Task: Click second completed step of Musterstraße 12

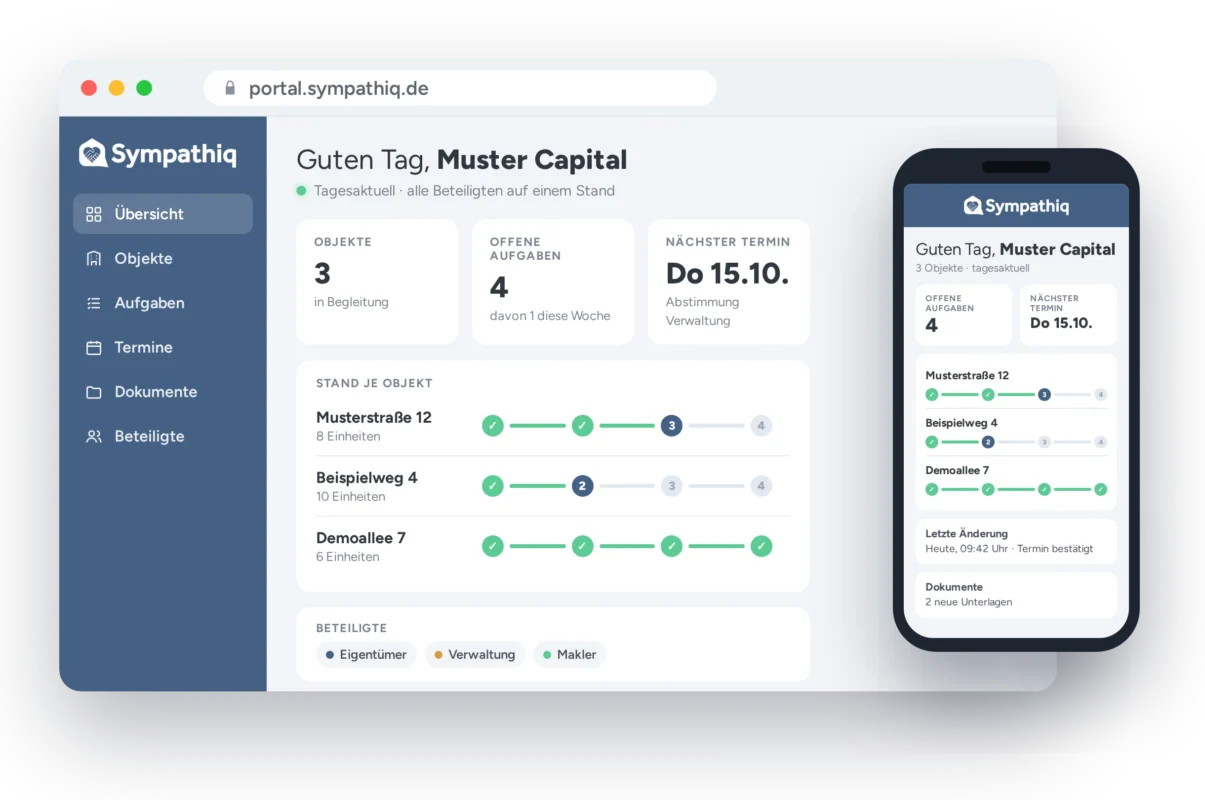Action: click(x=582, y=426)
